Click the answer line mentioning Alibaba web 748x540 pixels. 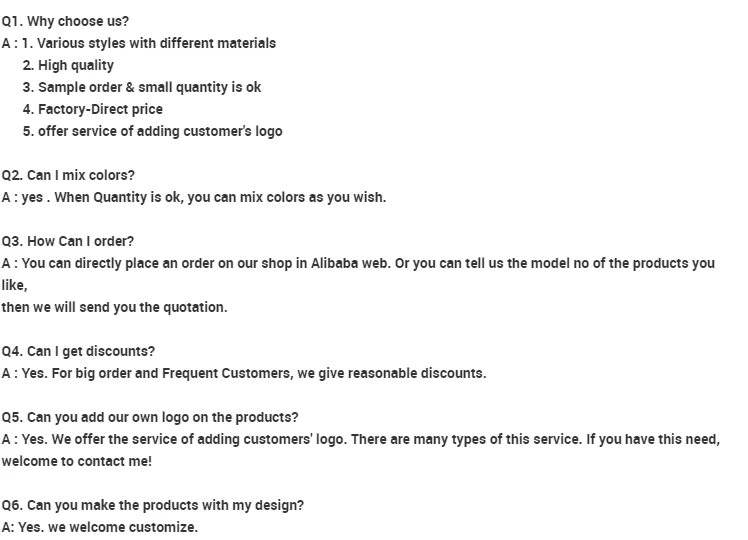pos(358,263)
